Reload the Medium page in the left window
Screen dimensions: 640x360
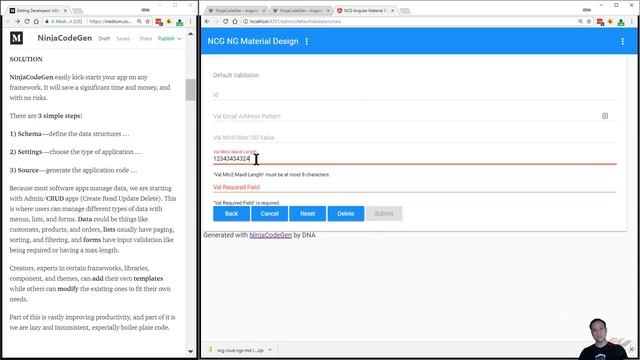coord(27,21)
